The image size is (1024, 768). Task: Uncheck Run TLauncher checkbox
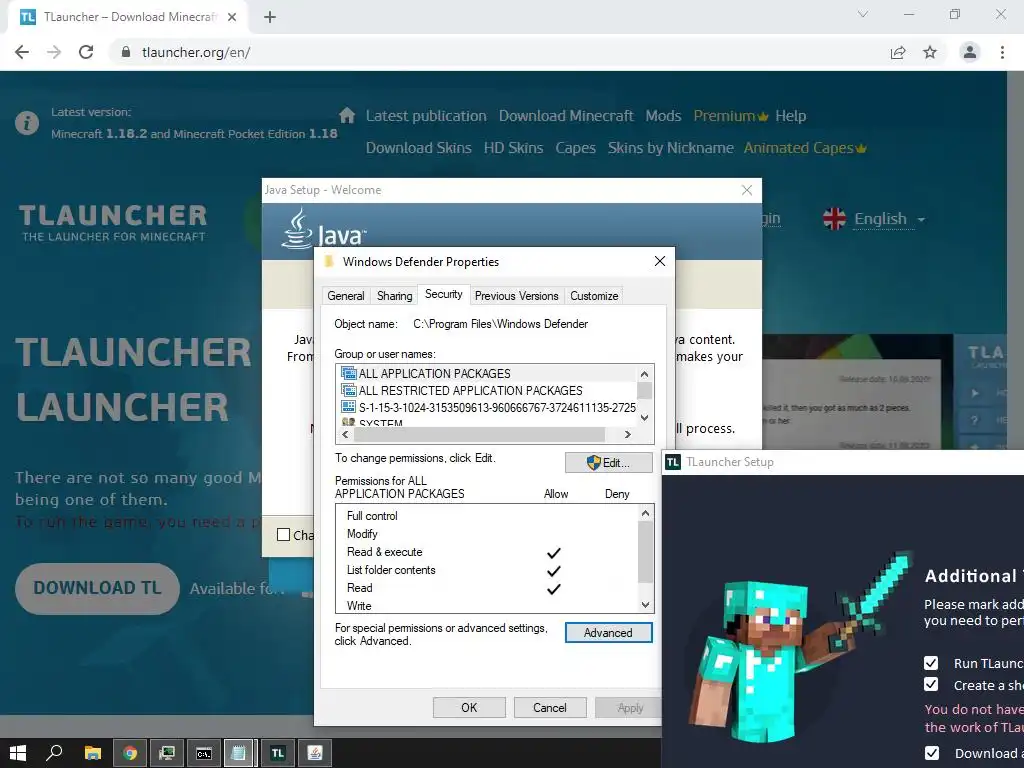(x=931, y=664)
